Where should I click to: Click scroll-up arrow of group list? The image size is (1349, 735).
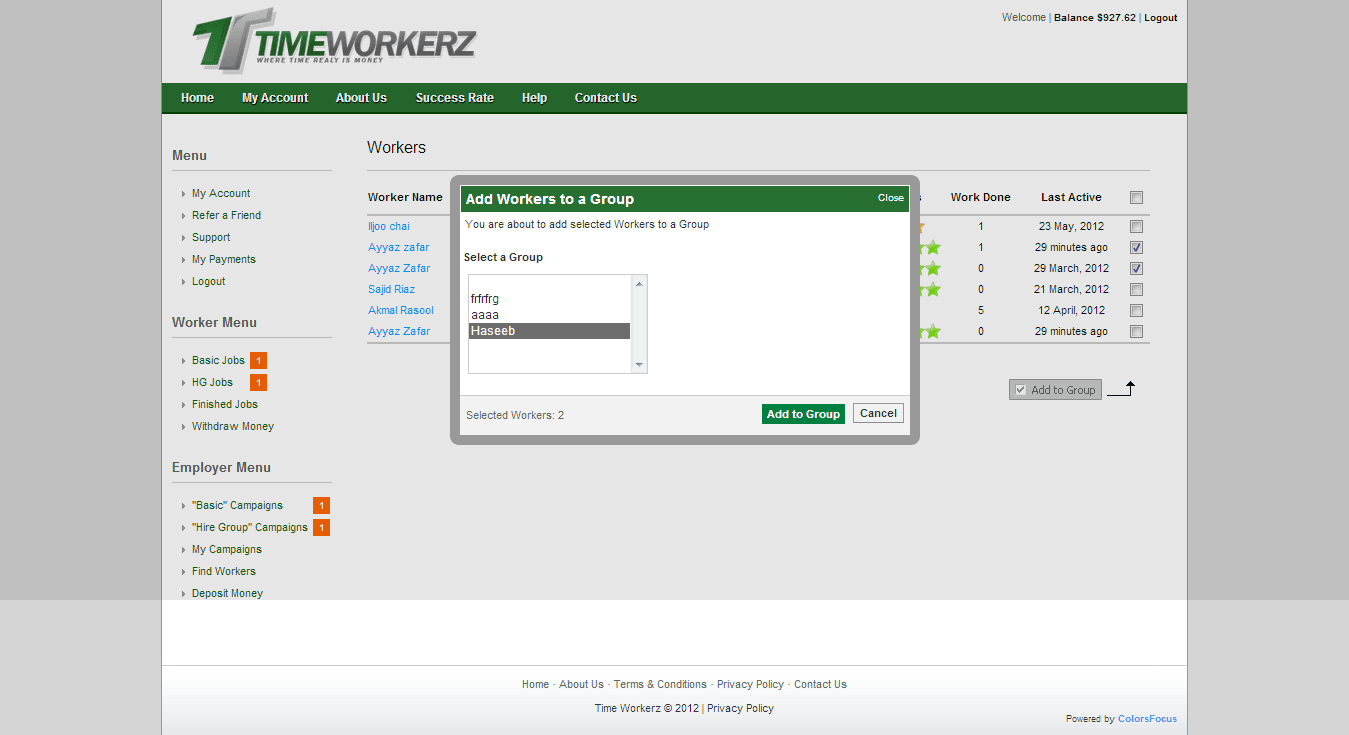point(639,283)
